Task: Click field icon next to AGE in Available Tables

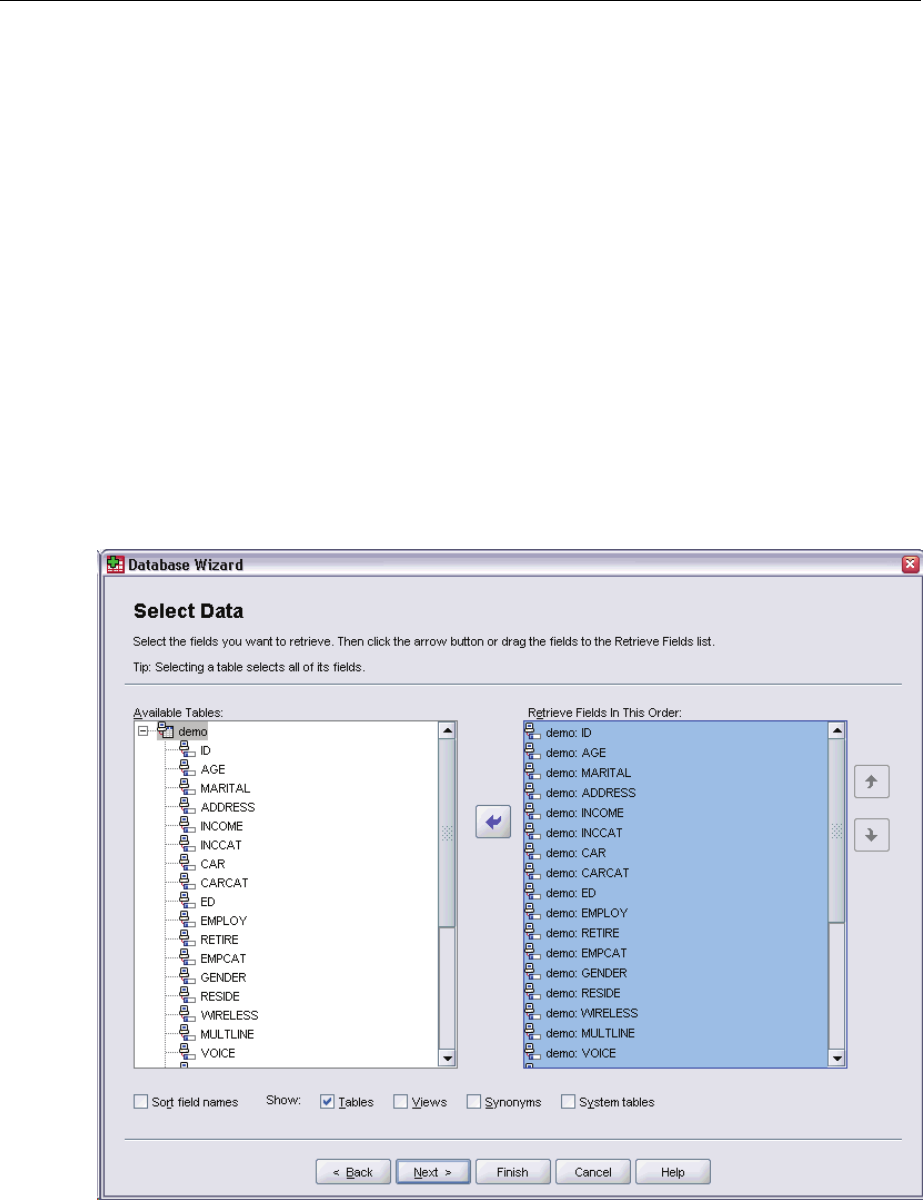Action: pos(186,769)
